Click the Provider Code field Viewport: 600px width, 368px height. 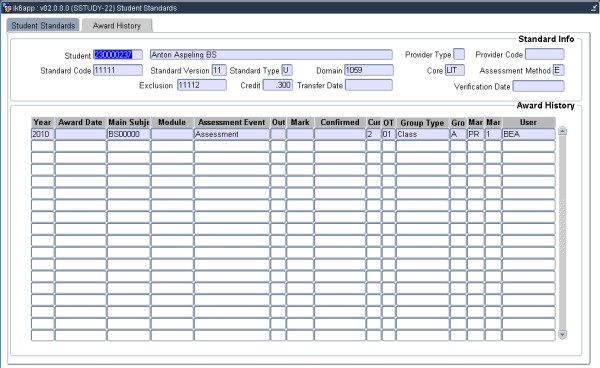pyautogui.click(x=545, y=54)
